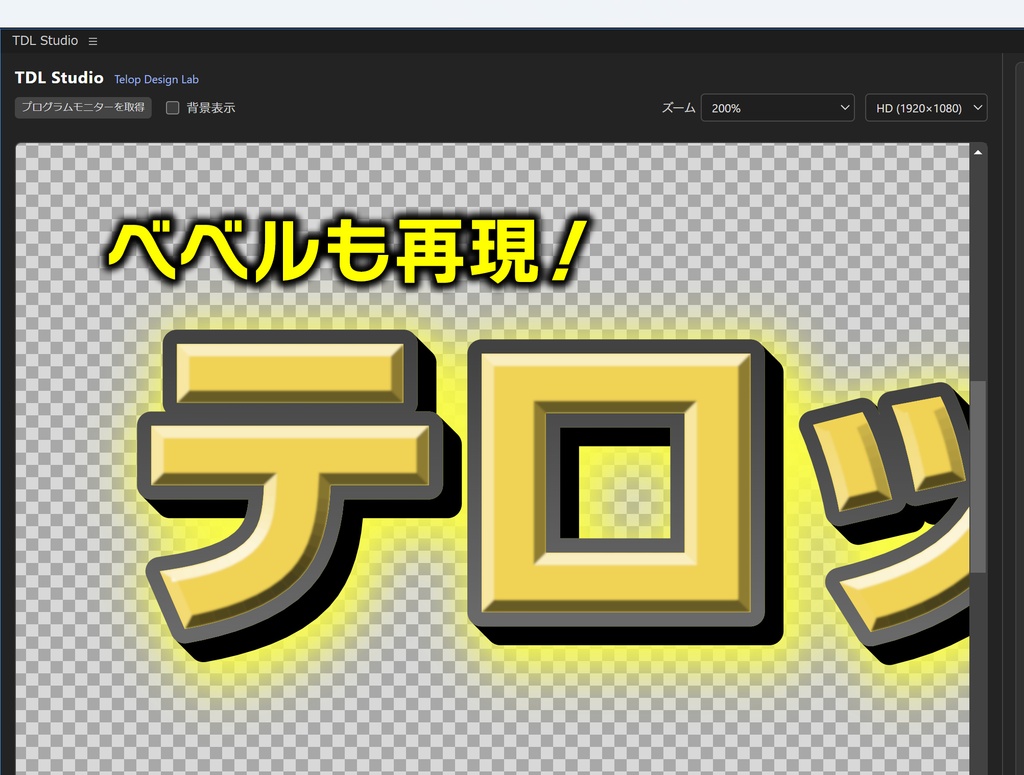Click the Telop Design Lab link

156,79
